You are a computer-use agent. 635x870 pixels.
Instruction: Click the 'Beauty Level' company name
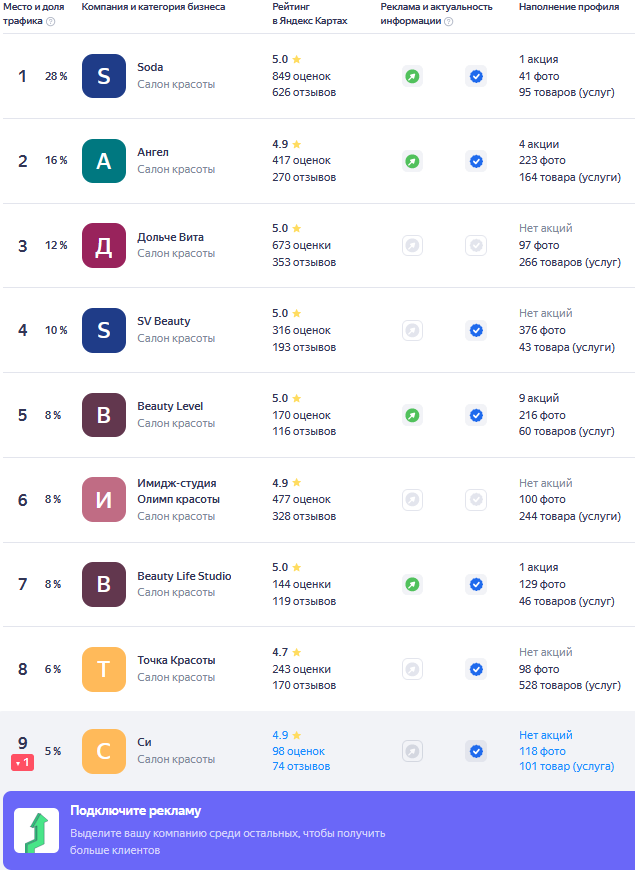pyautogui.click(x=170, y=406)
